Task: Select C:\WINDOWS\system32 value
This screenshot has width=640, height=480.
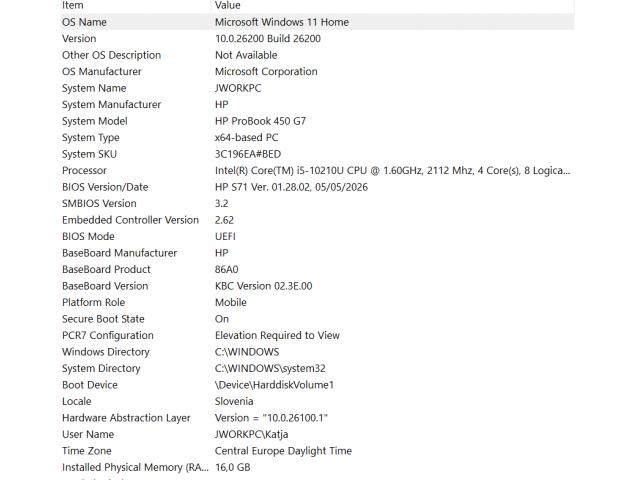Action: click(270, 369)
